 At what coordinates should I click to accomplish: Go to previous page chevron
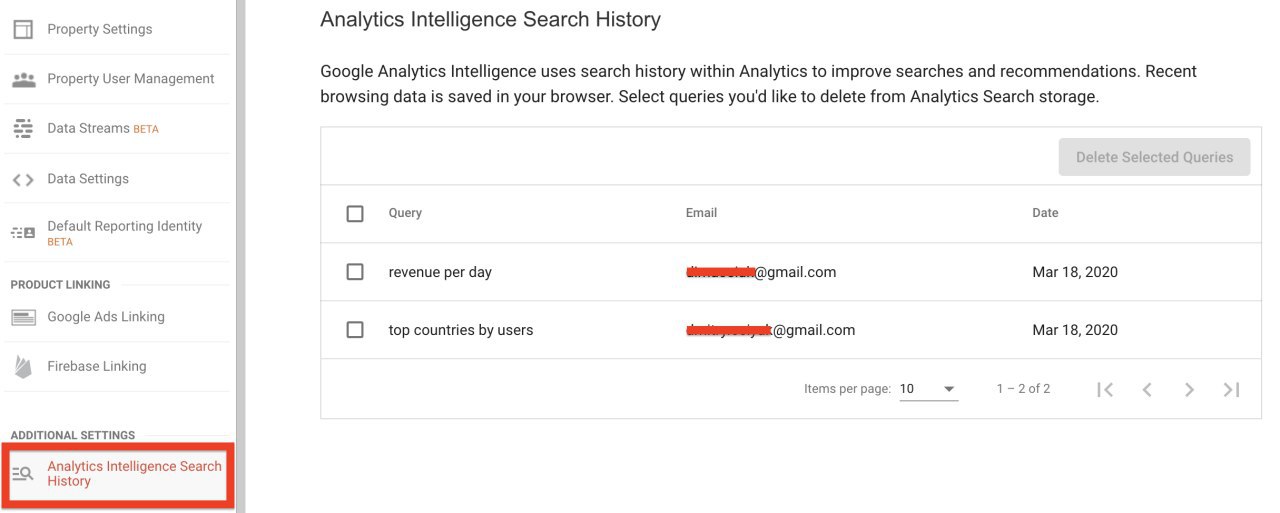coord(1147,389)
